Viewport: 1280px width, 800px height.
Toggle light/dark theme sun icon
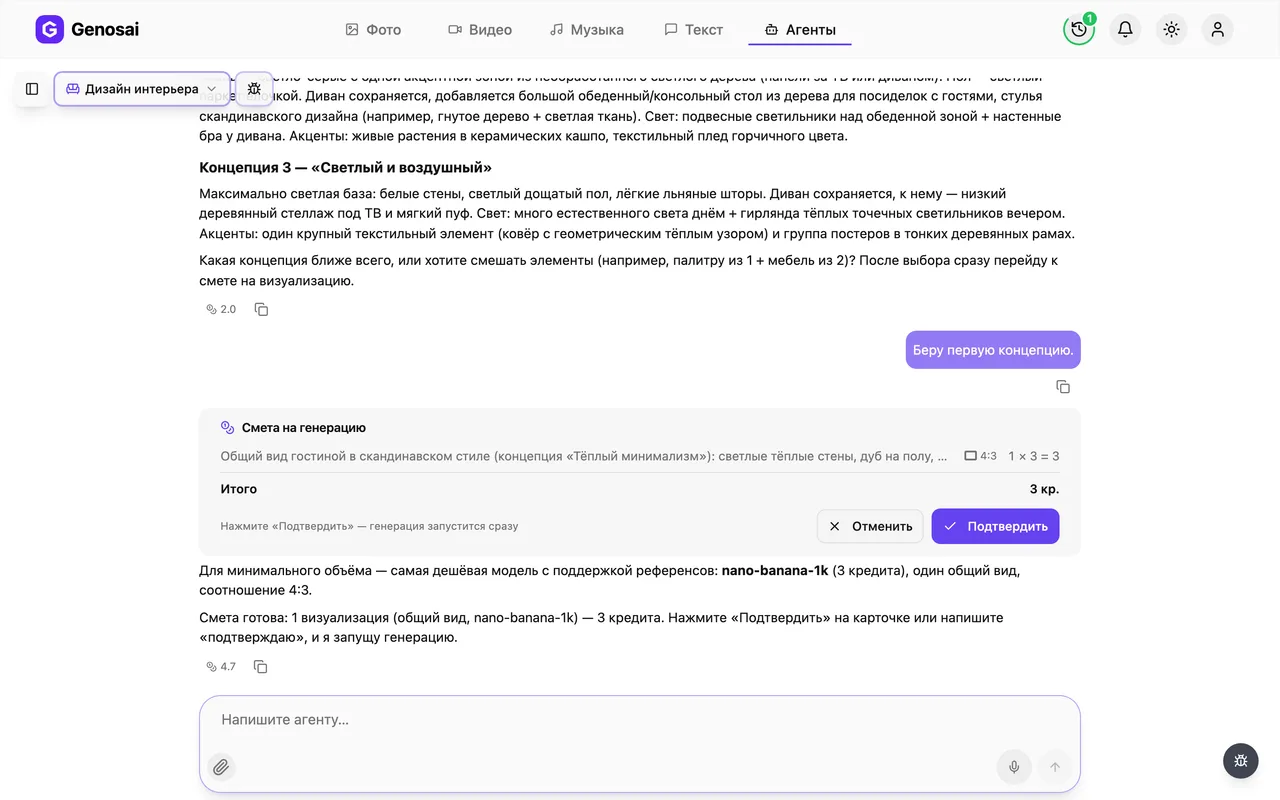(1171, 29)
